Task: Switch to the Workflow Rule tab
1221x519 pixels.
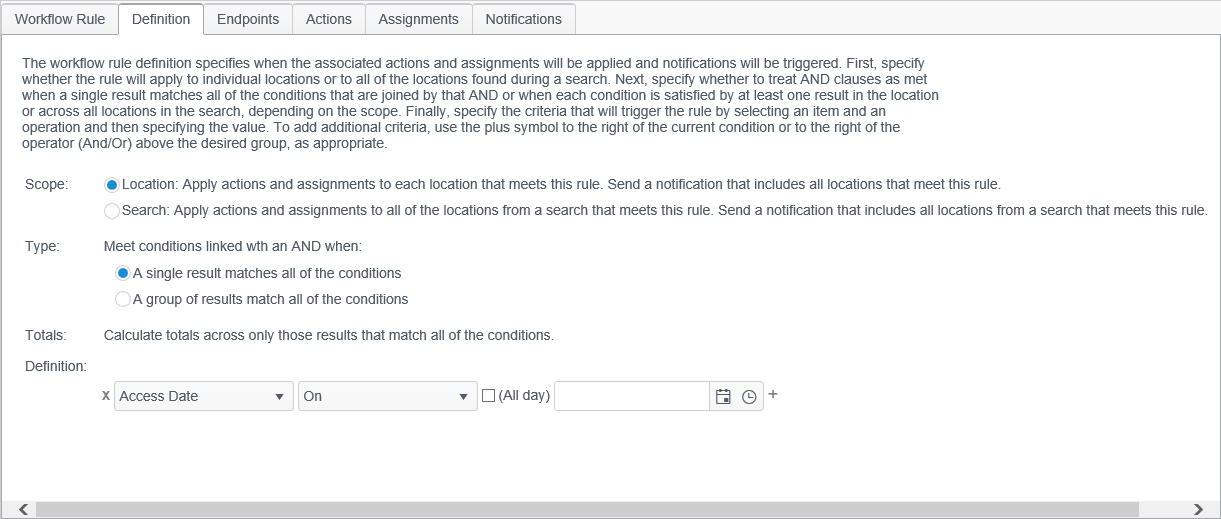Action: pyautogui.click(x=60, y=19)
